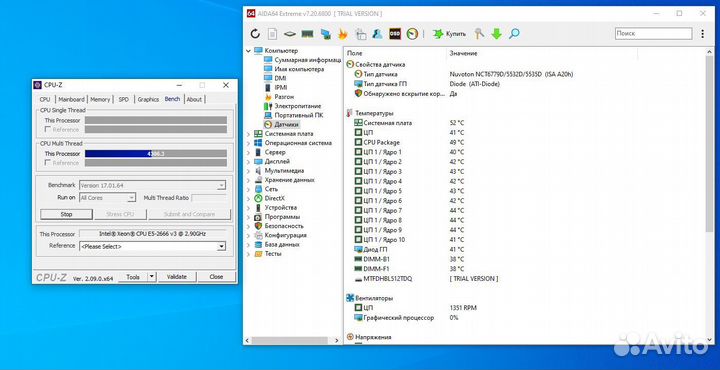Open the Report page icon in AIDA64
720x370 pixels.
pyautogui.click(x=272, y=34)
